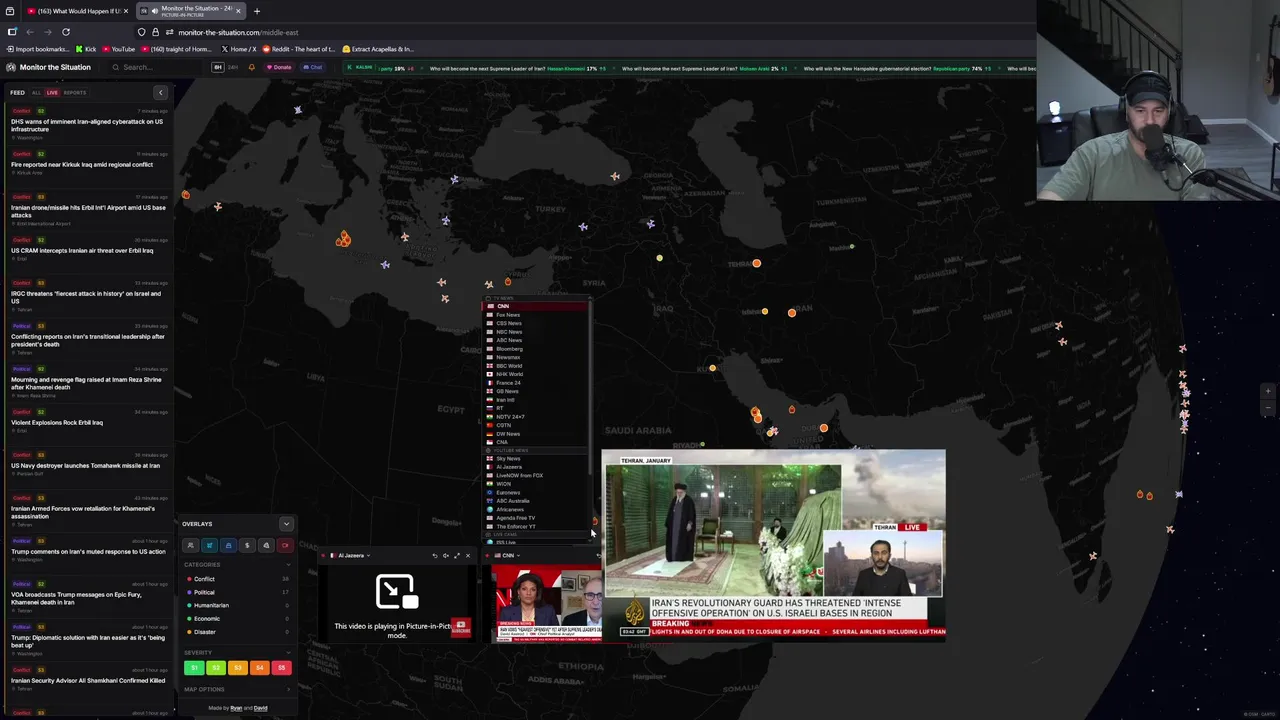Open the Al Jazeera channel dropdown
Viewport: 1280px width, 720px height.
352,555
